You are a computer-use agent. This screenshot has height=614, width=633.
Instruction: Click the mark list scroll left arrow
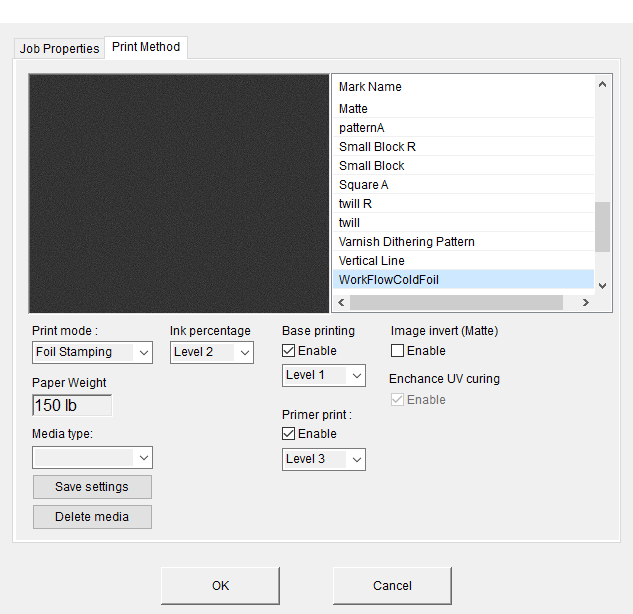[x=341, y=302]
